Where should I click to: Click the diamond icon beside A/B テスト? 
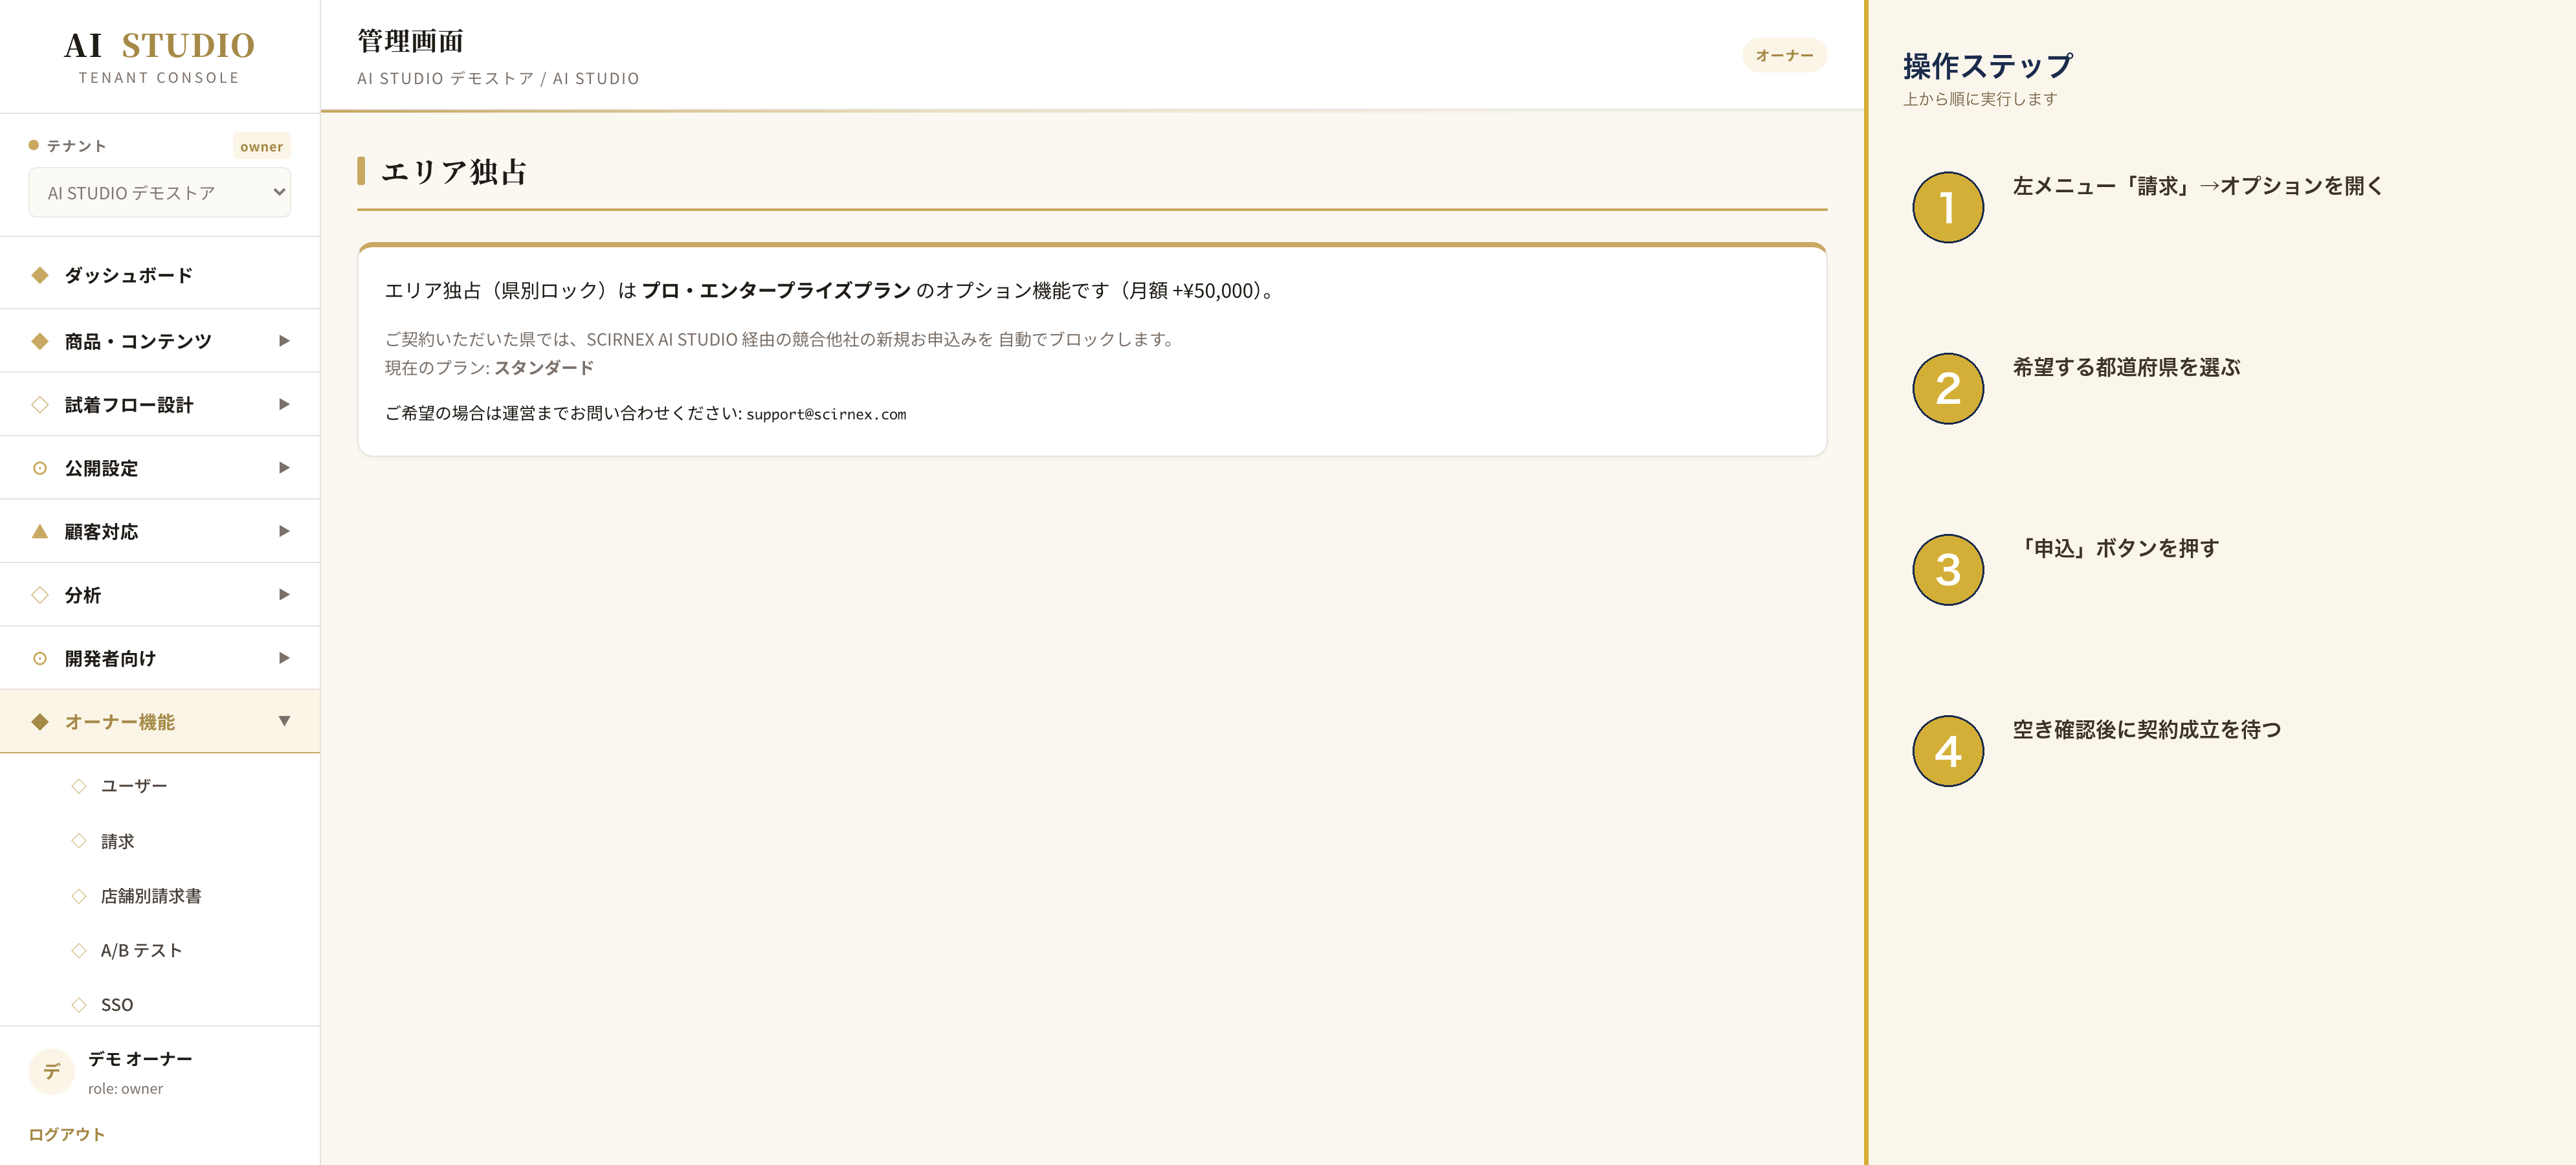point(79,950)
